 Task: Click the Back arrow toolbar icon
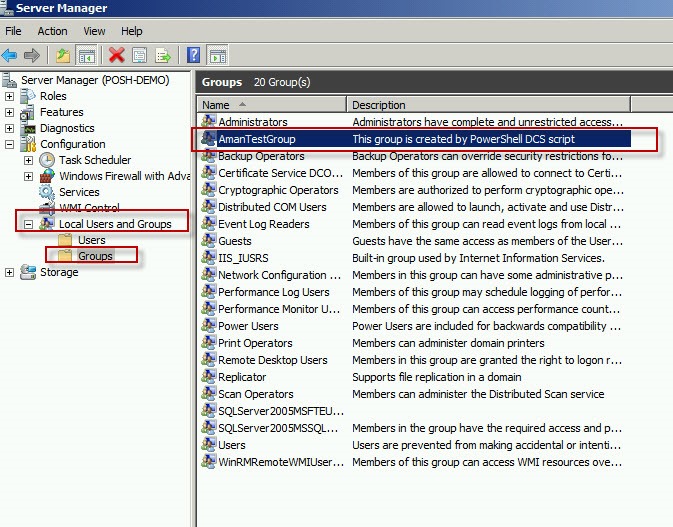(10, 55)
